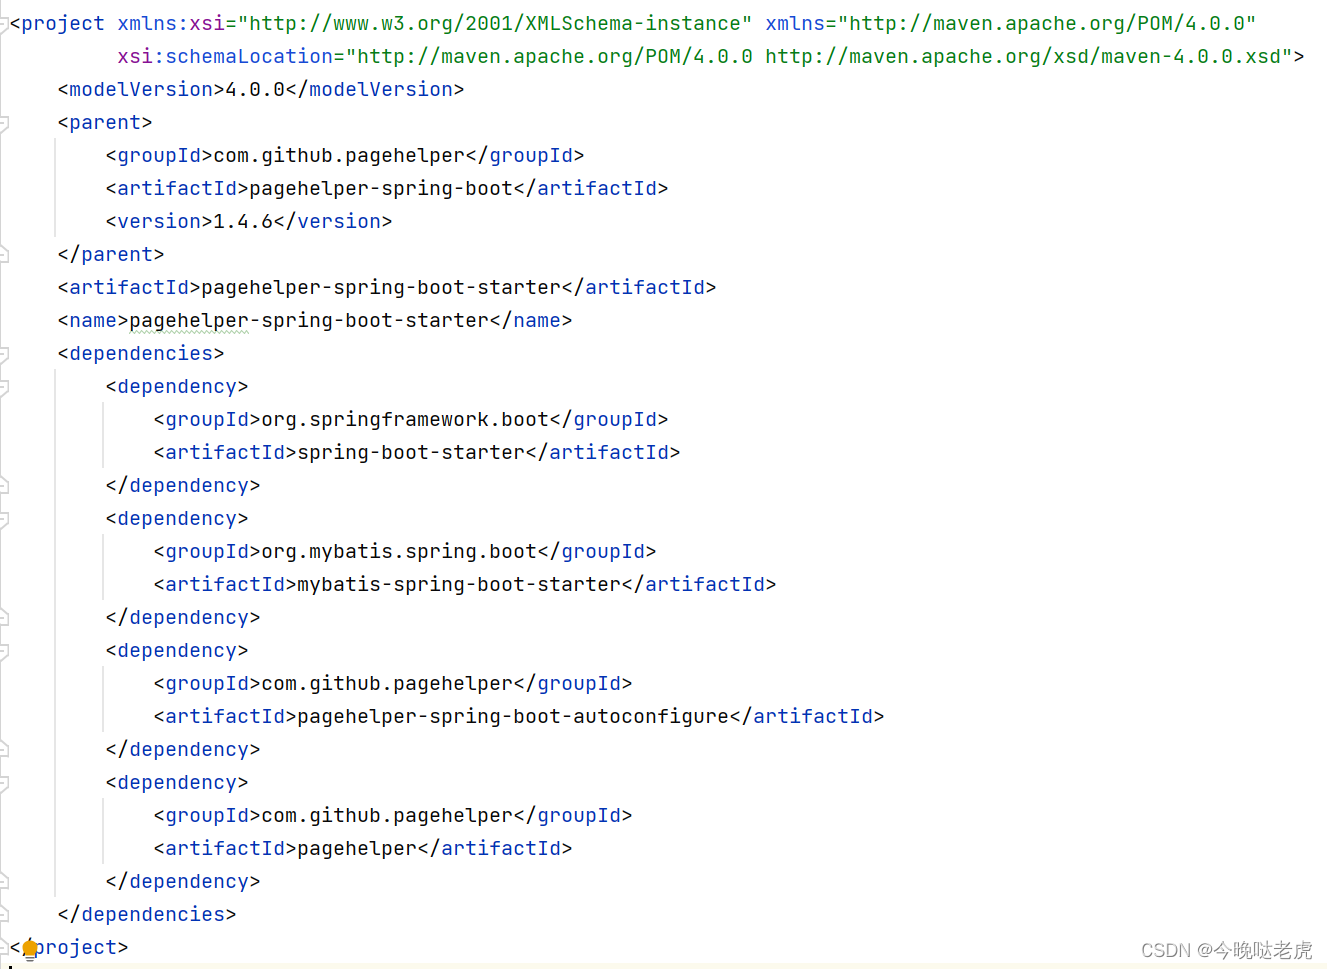Screen dimensions: 1327x969
Task: Click the maven.apache.org/POM/4.0.0 namespace URL
Action: 1043,22
